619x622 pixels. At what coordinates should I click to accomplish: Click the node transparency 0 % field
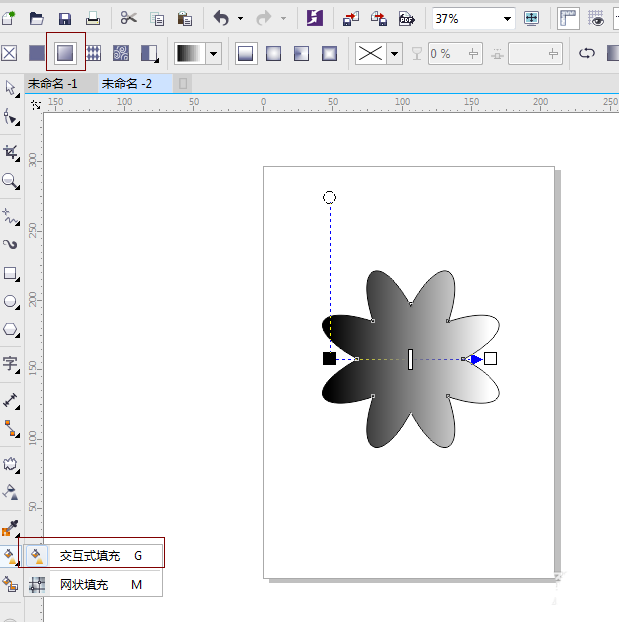455,54
